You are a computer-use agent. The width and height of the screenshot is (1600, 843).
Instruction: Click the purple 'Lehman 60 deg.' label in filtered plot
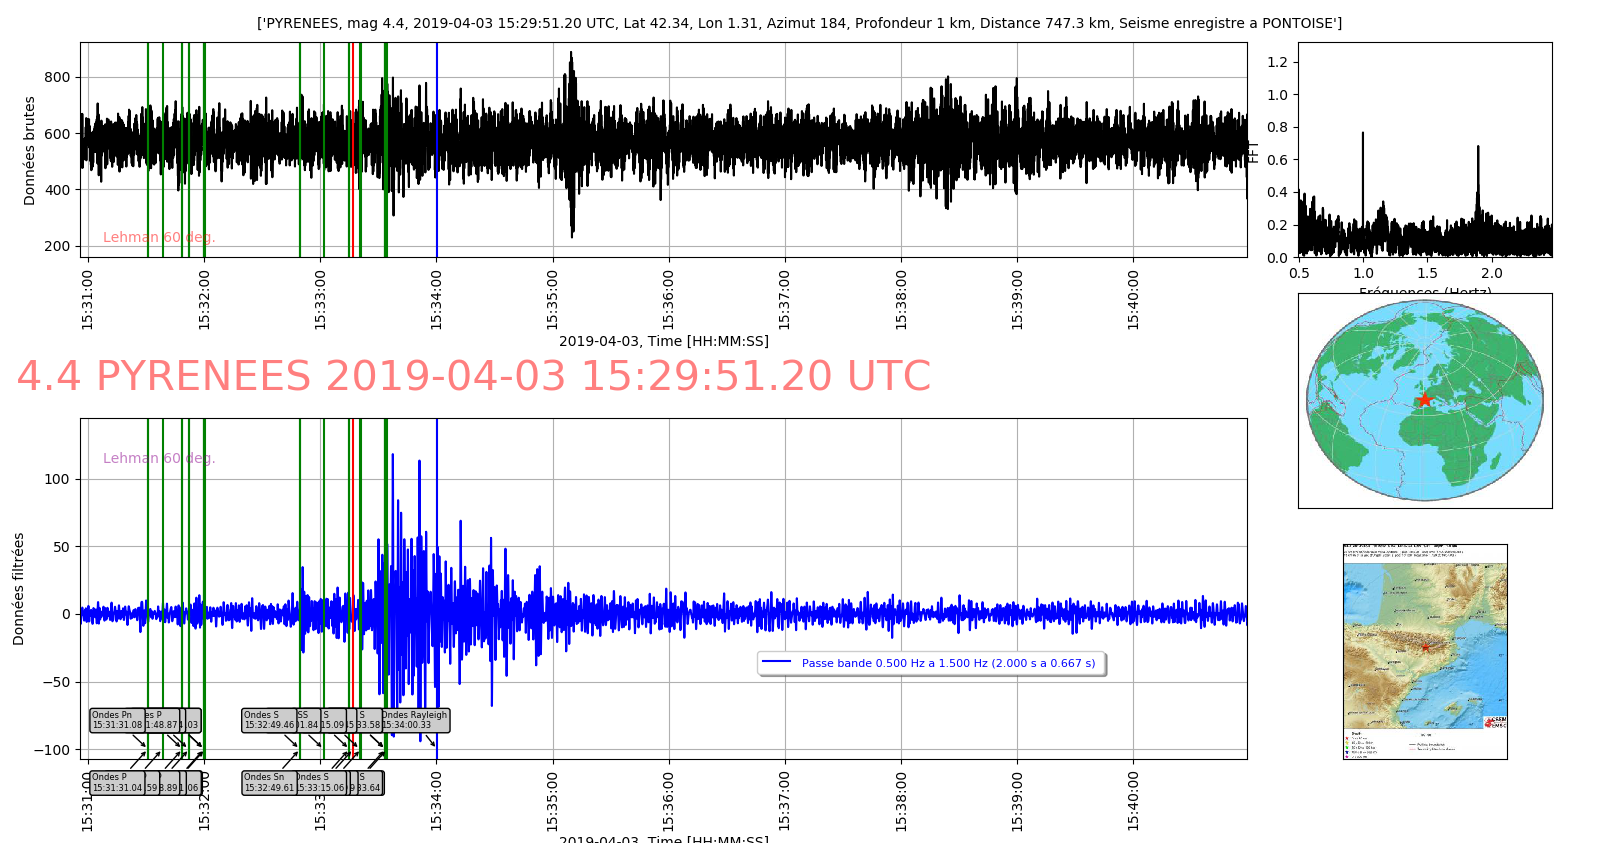tap(159, 459)
